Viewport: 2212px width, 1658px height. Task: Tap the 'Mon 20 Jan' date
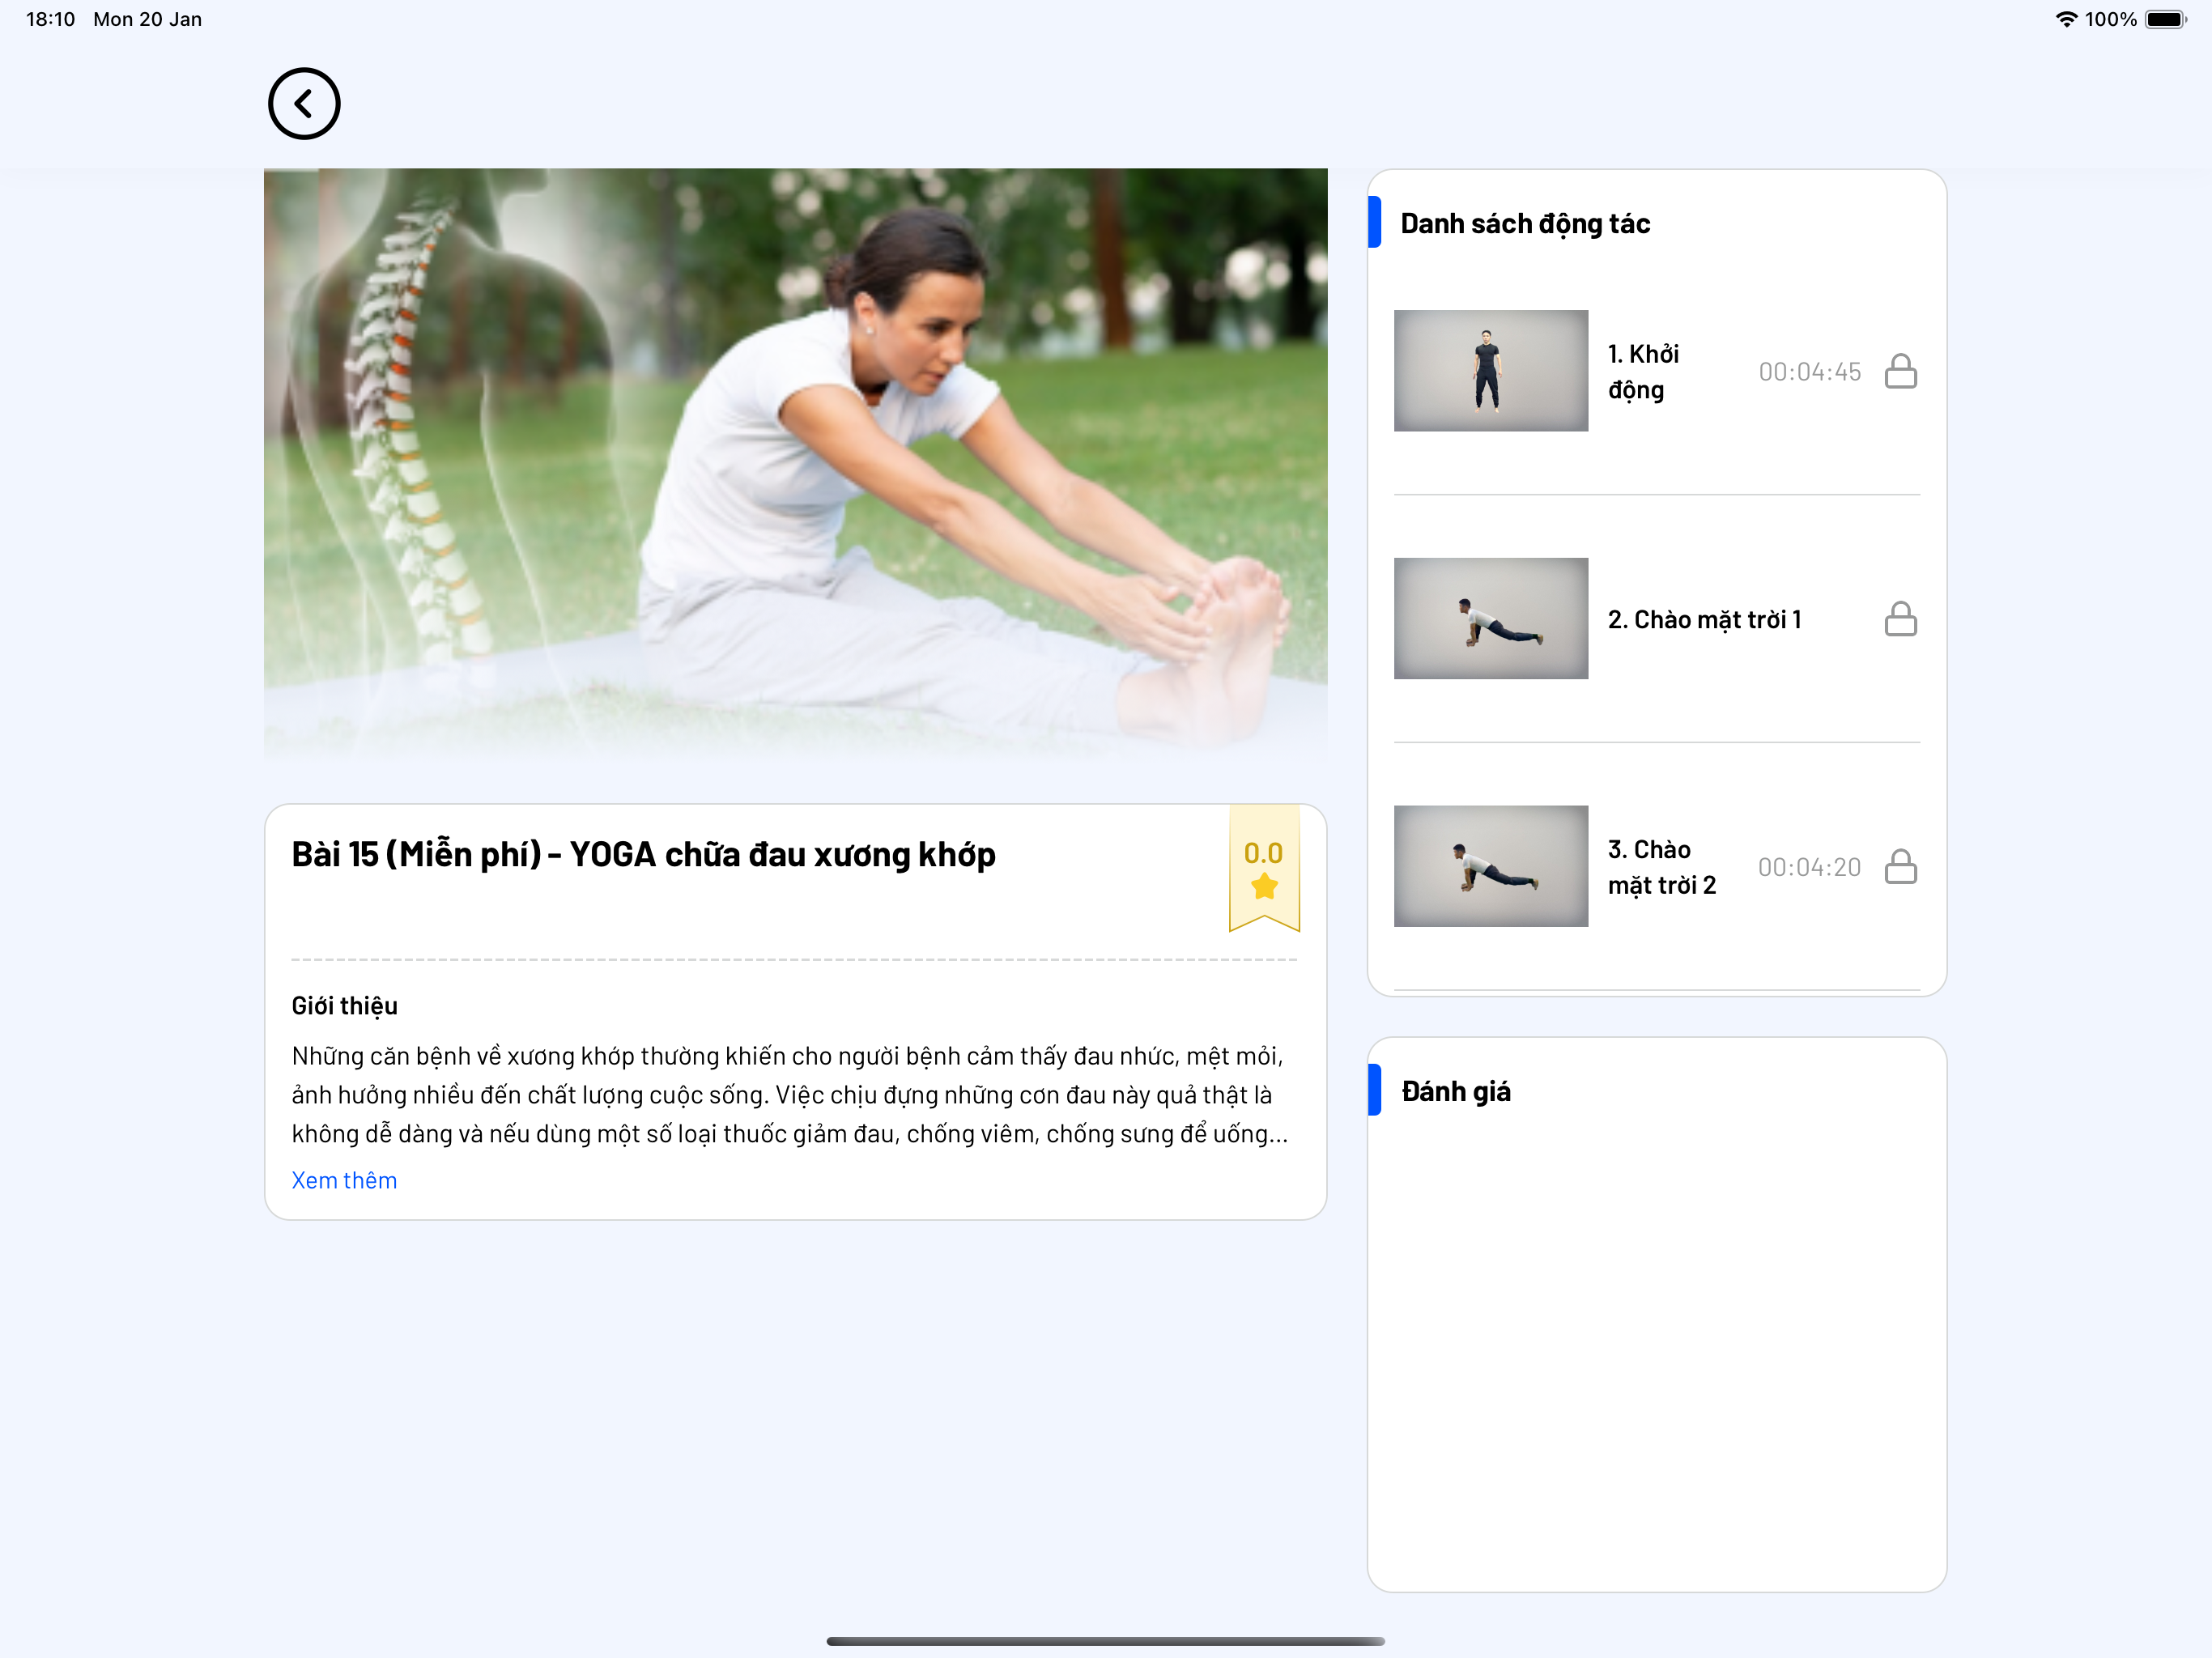(x=147, y=19)
